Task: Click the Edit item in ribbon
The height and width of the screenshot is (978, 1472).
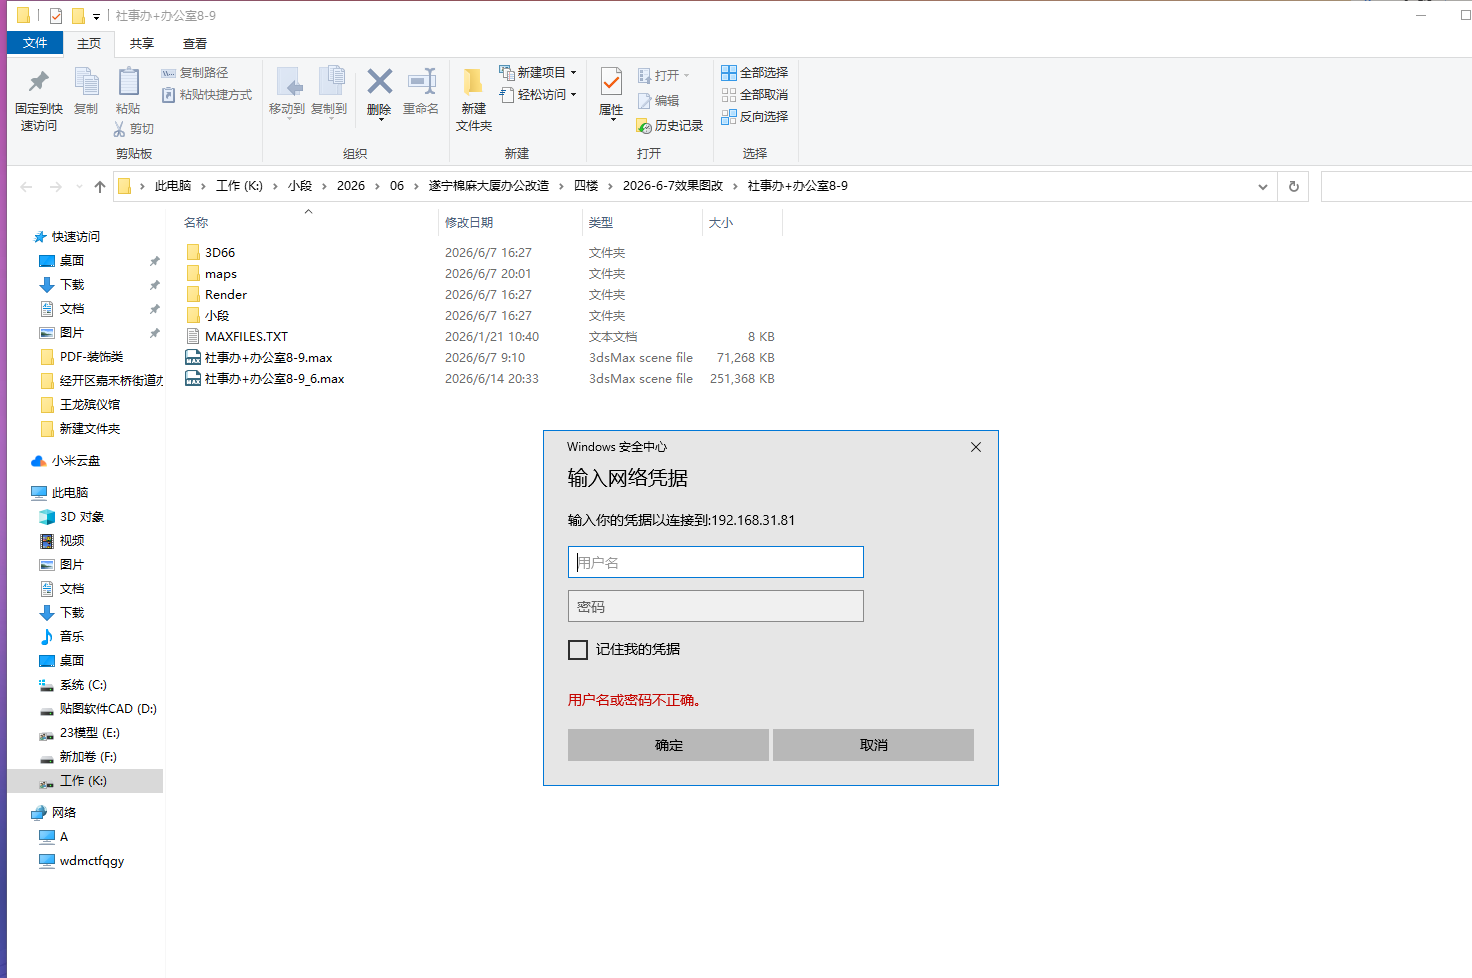Action: coord(658,101)
